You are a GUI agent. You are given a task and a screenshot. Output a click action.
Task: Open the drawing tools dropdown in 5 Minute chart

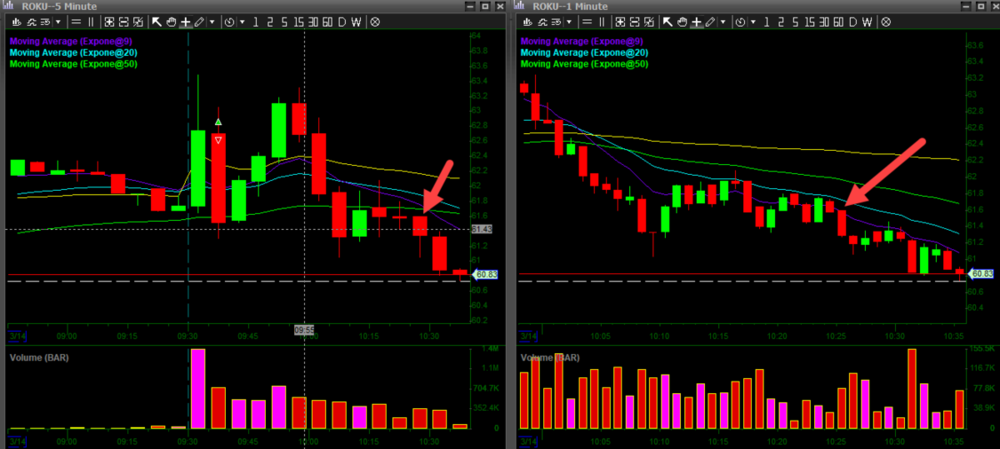(x=212, y=21)
